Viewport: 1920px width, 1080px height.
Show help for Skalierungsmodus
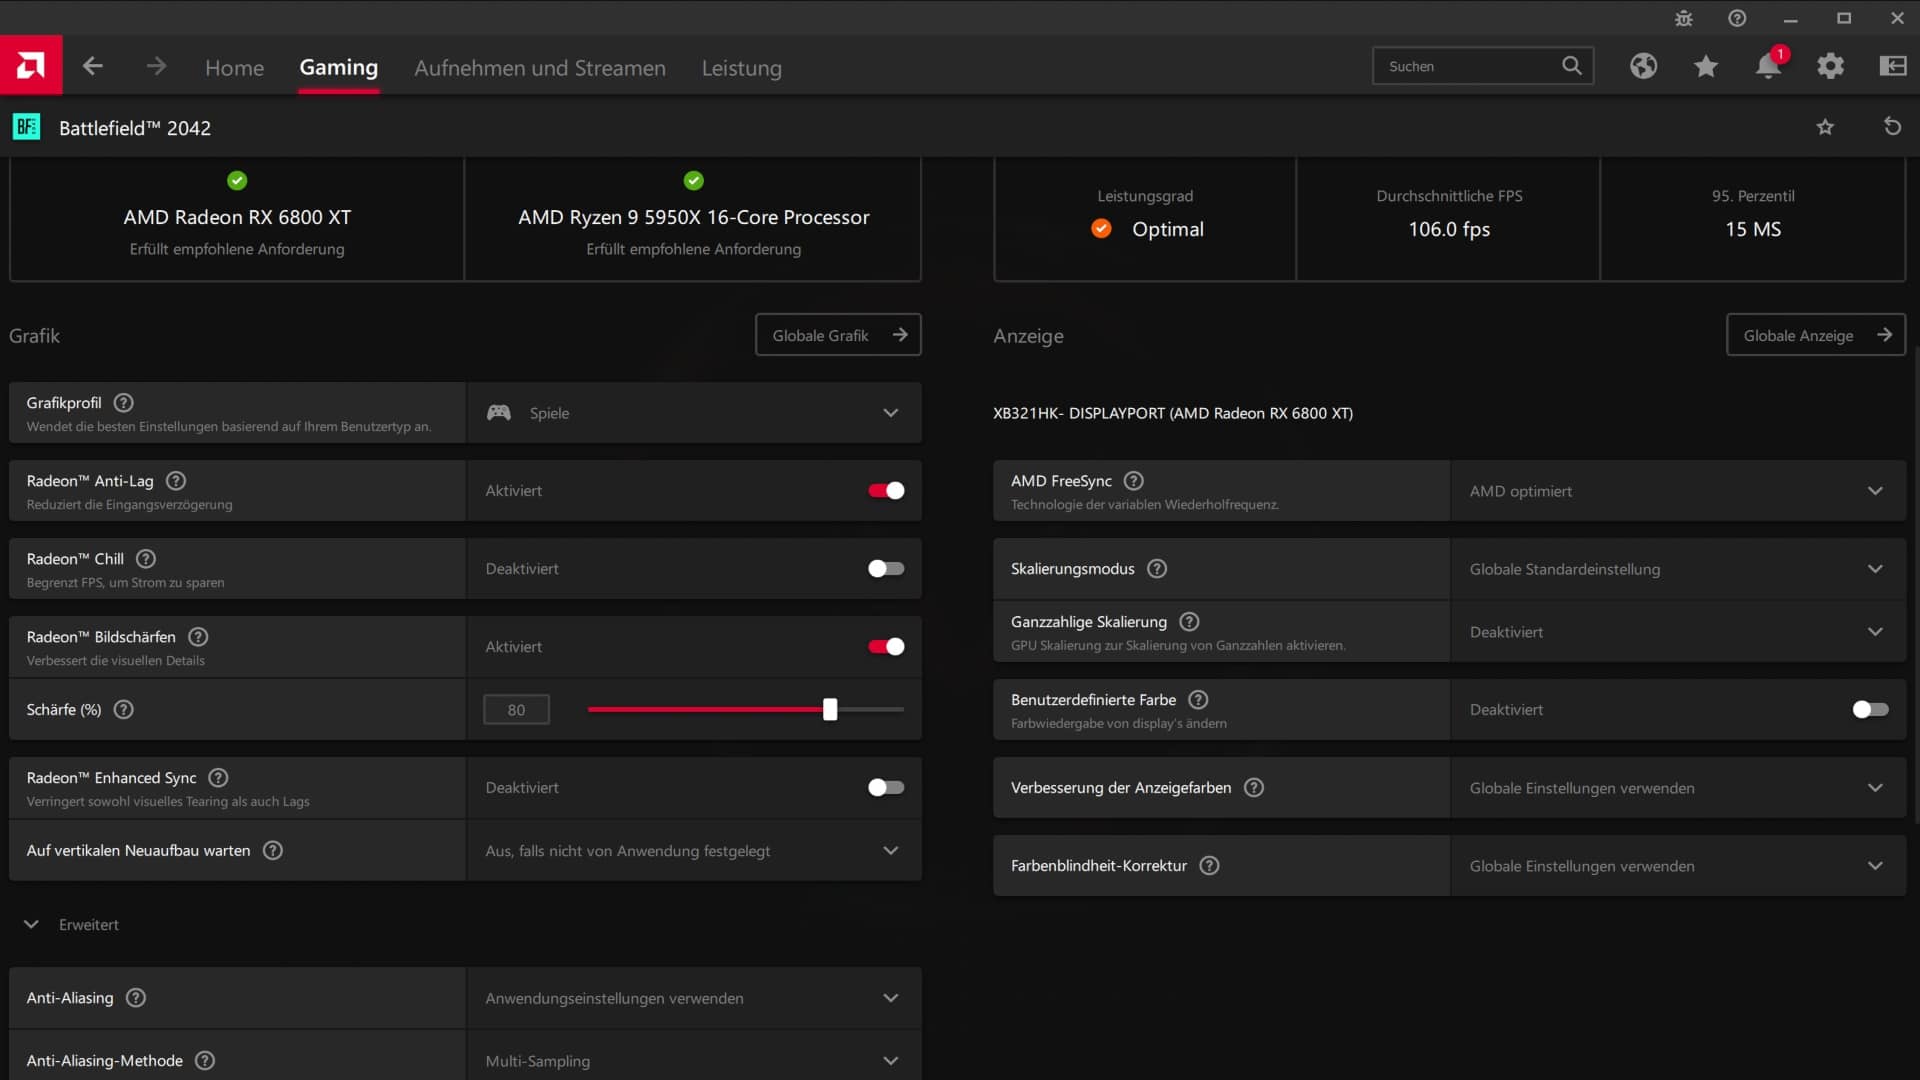coord(1157,568)
